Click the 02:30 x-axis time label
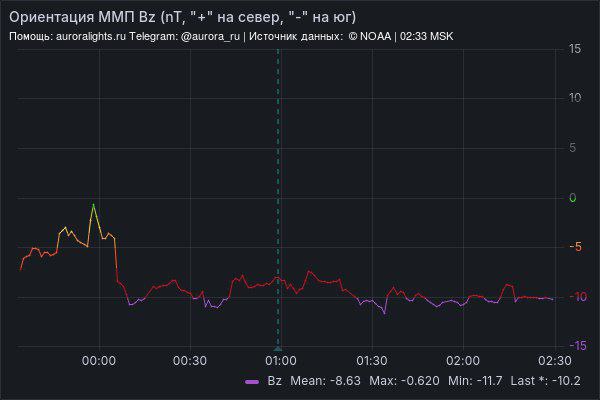 554,361
